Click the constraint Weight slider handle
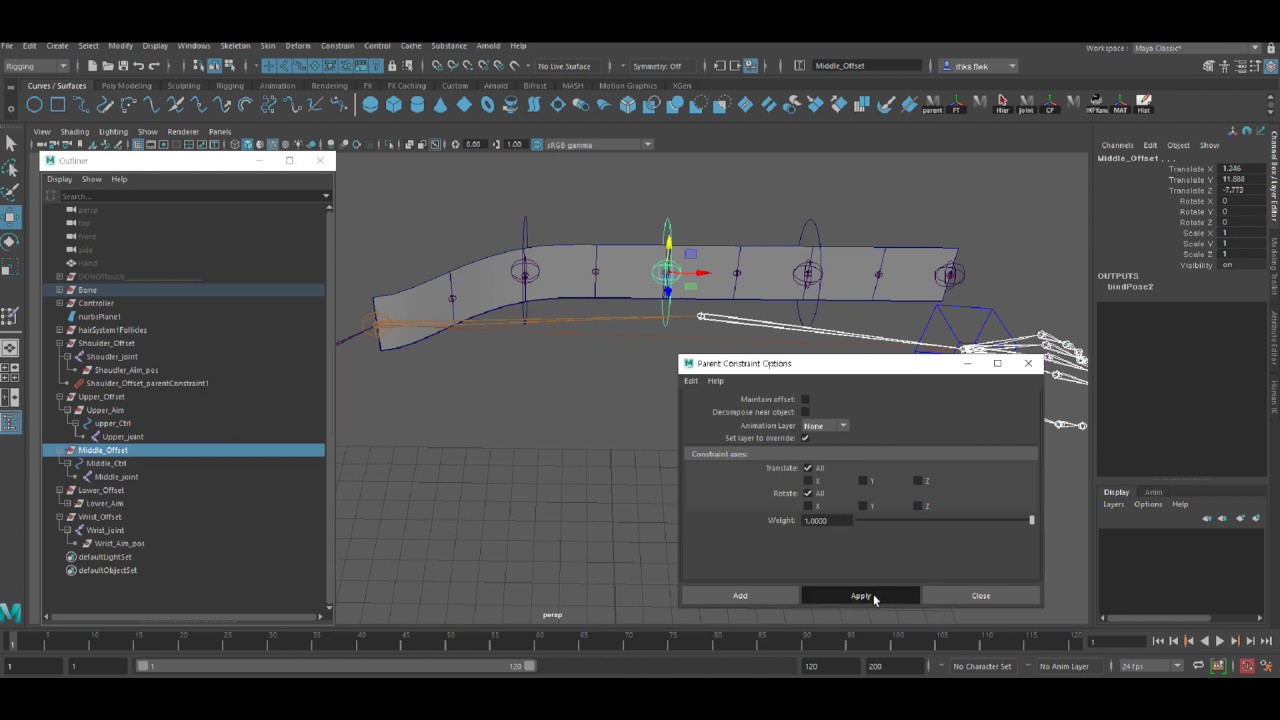Screen dimensions: 1280x720 click(1031, 520)
